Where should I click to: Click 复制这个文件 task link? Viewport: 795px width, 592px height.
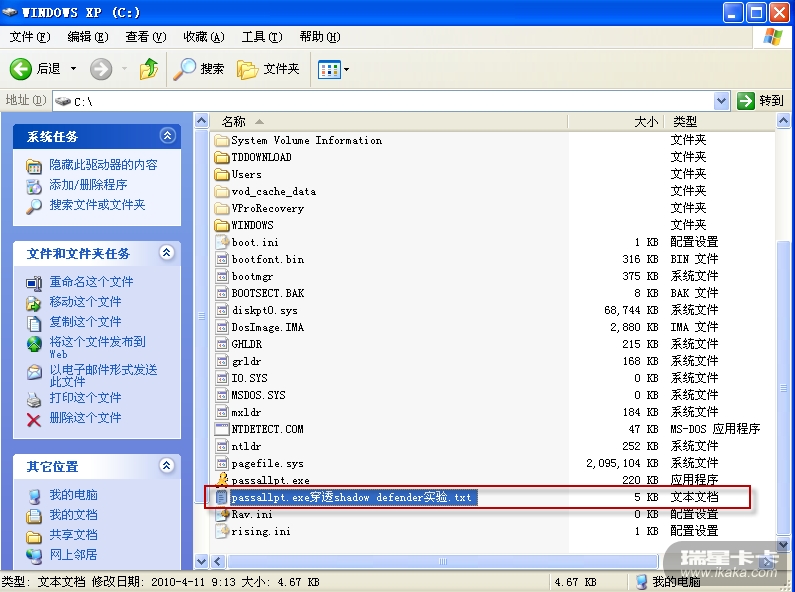point(85,322)
